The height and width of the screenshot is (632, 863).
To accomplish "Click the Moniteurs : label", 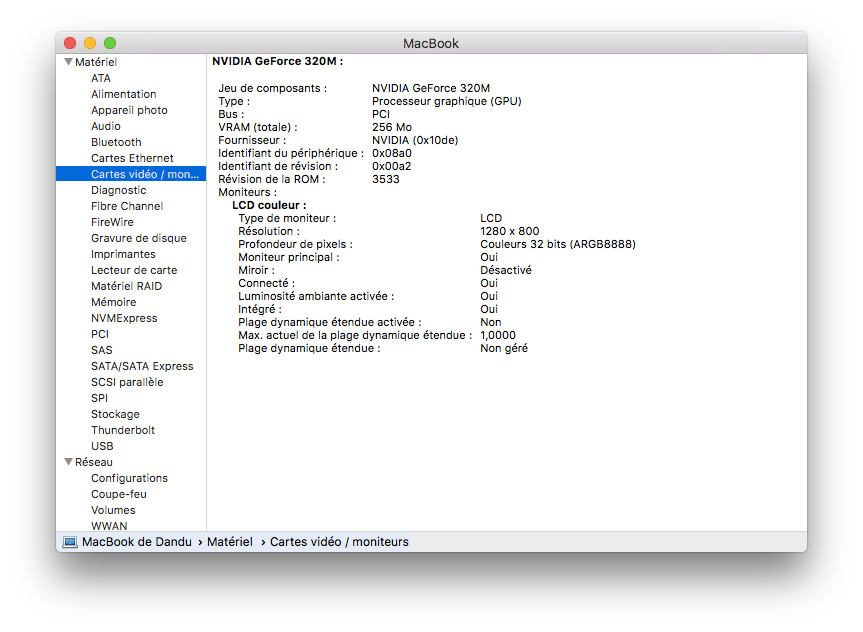I will [248, 192].
